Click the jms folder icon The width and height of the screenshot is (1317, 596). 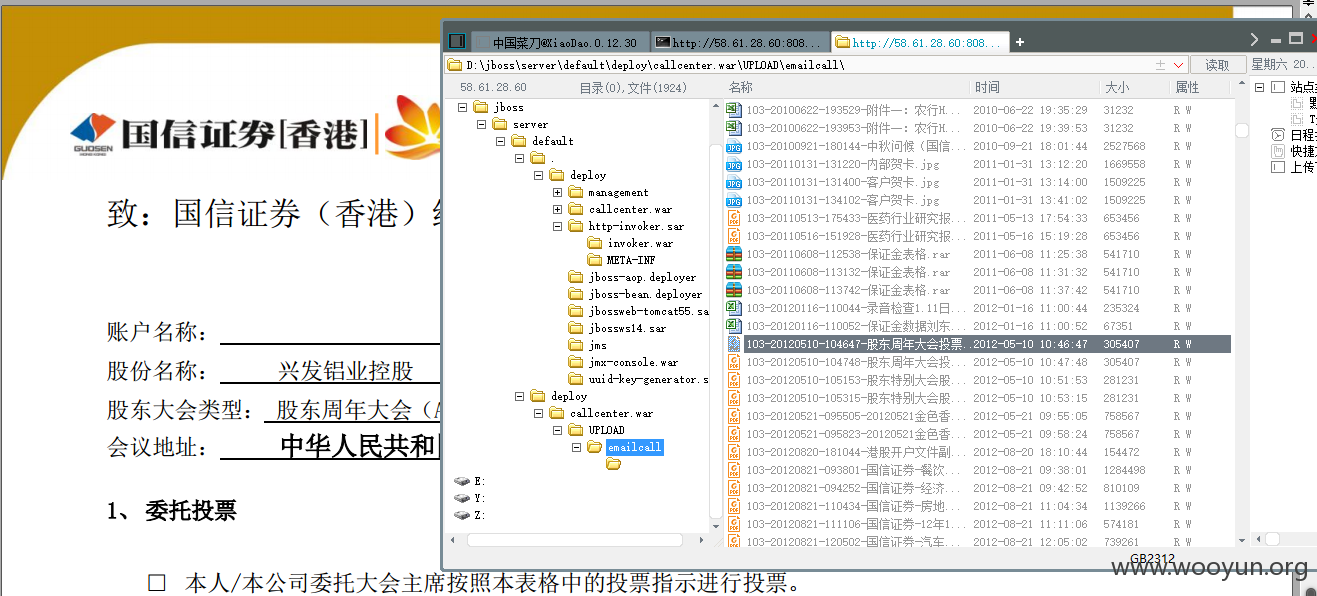(x=576, y=345)
